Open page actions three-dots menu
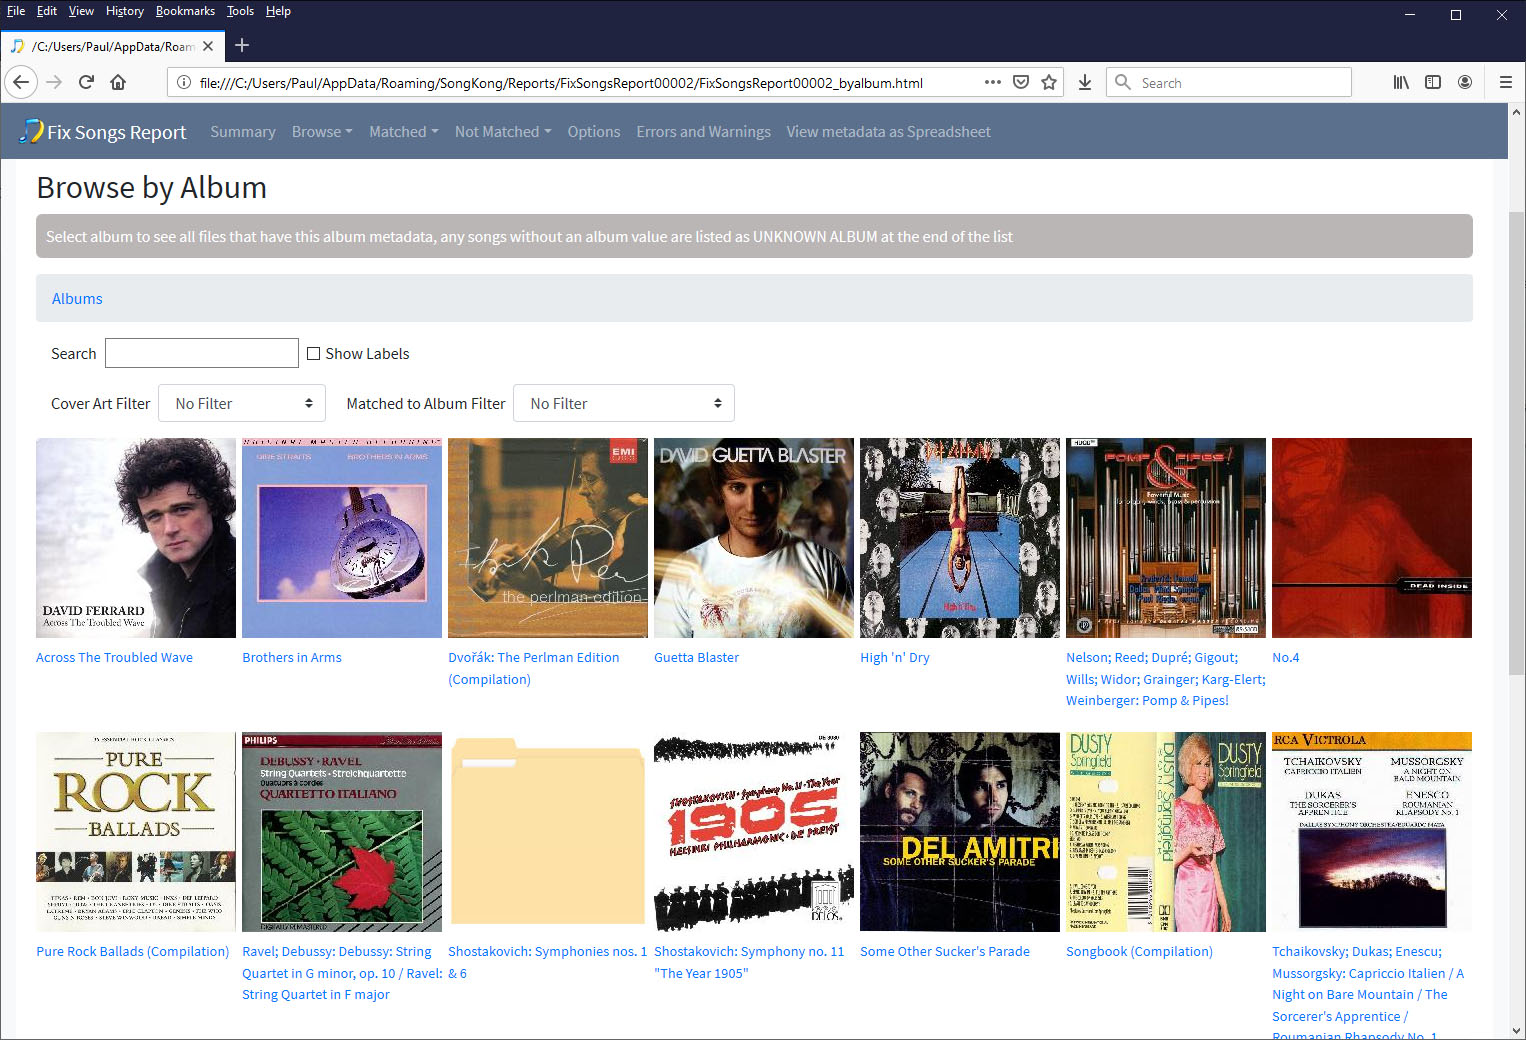Viewport: 1526px width, 1040px height. pos(992,82)
